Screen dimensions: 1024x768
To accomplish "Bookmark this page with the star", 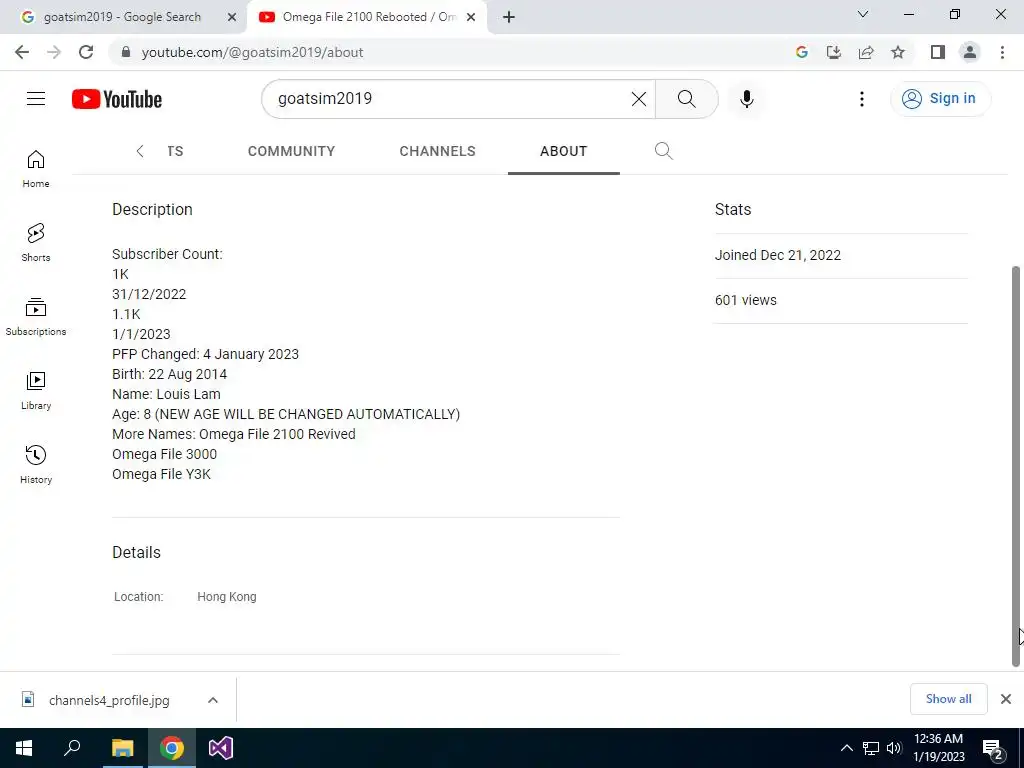I will (898, 52).
